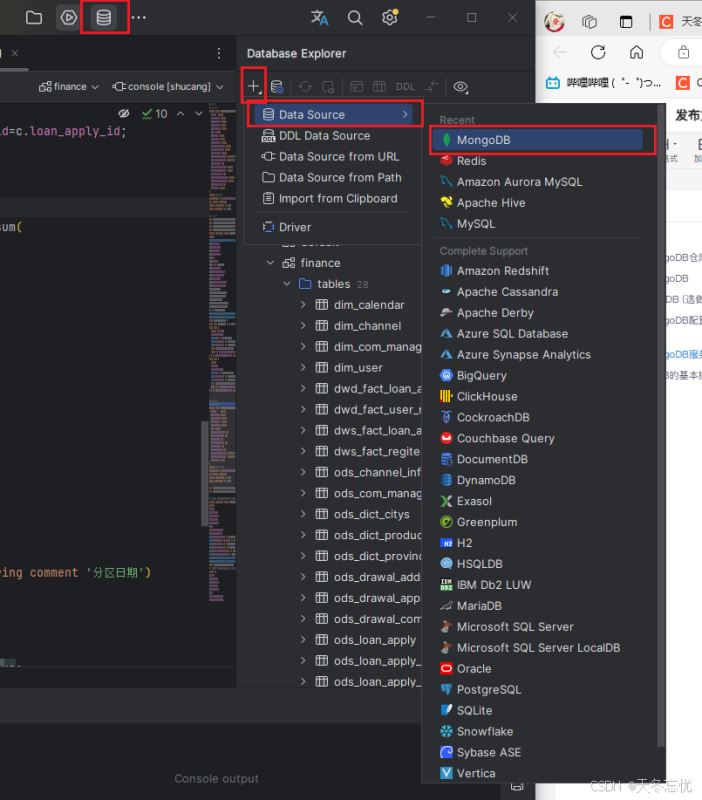Click the translate icon in the title bar

click(x=320, y=17)
